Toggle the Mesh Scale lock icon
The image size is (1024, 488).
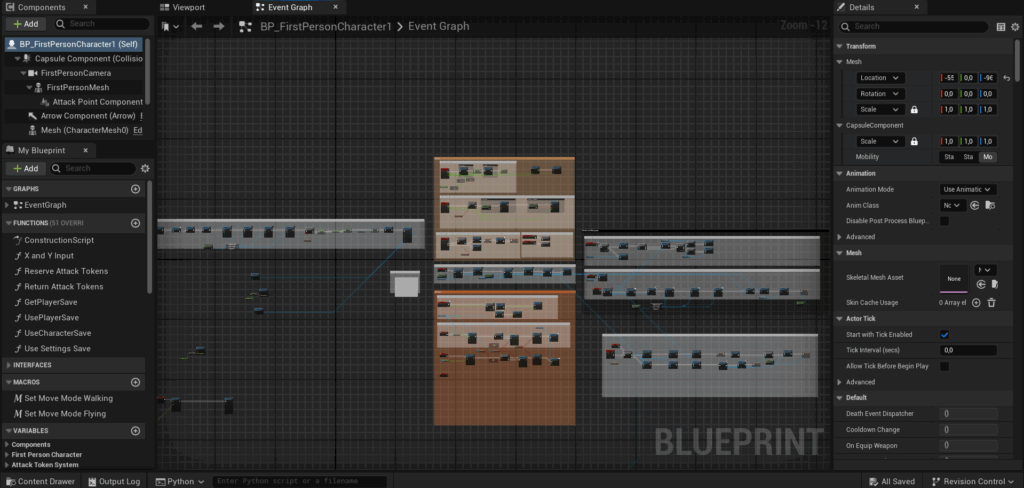point(913,109)
